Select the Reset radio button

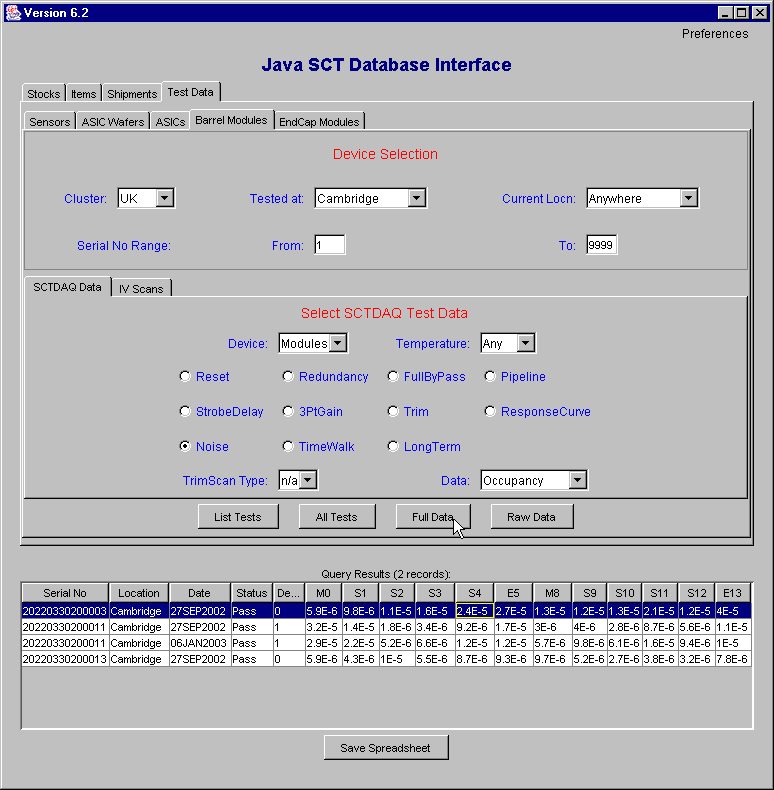(185, 376)
